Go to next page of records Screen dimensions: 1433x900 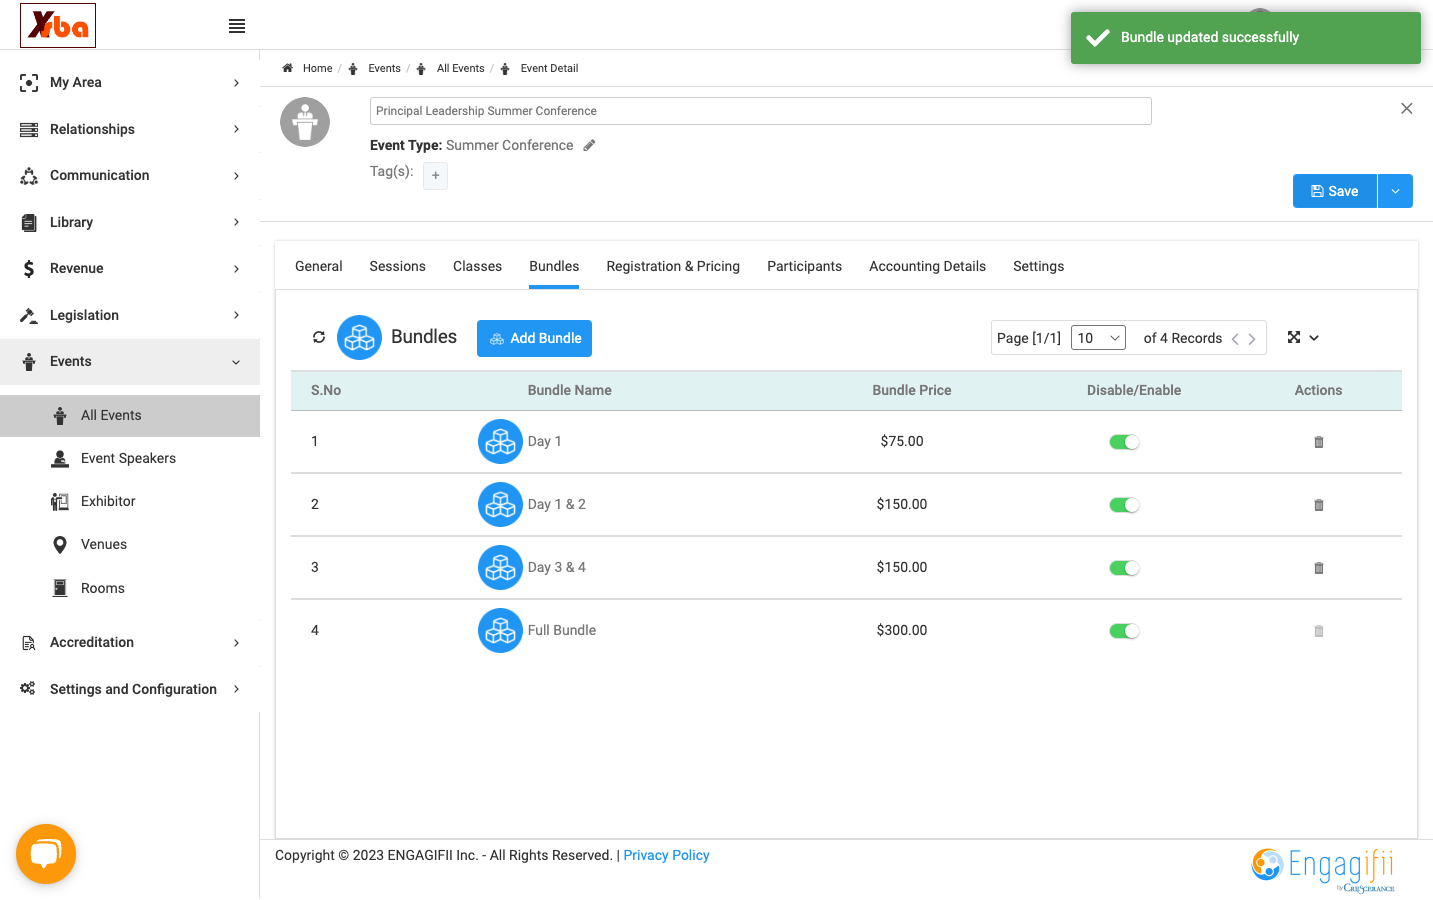[x=1252, y=339]
